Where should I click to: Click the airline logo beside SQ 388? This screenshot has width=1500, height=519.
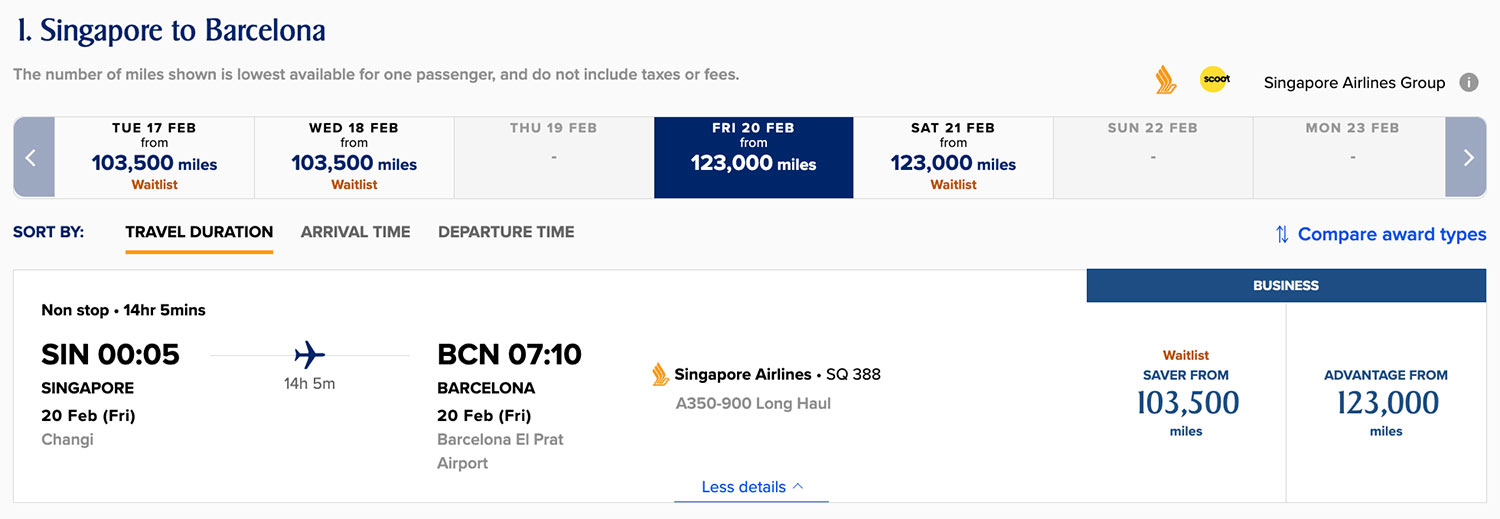coord(660,375)
